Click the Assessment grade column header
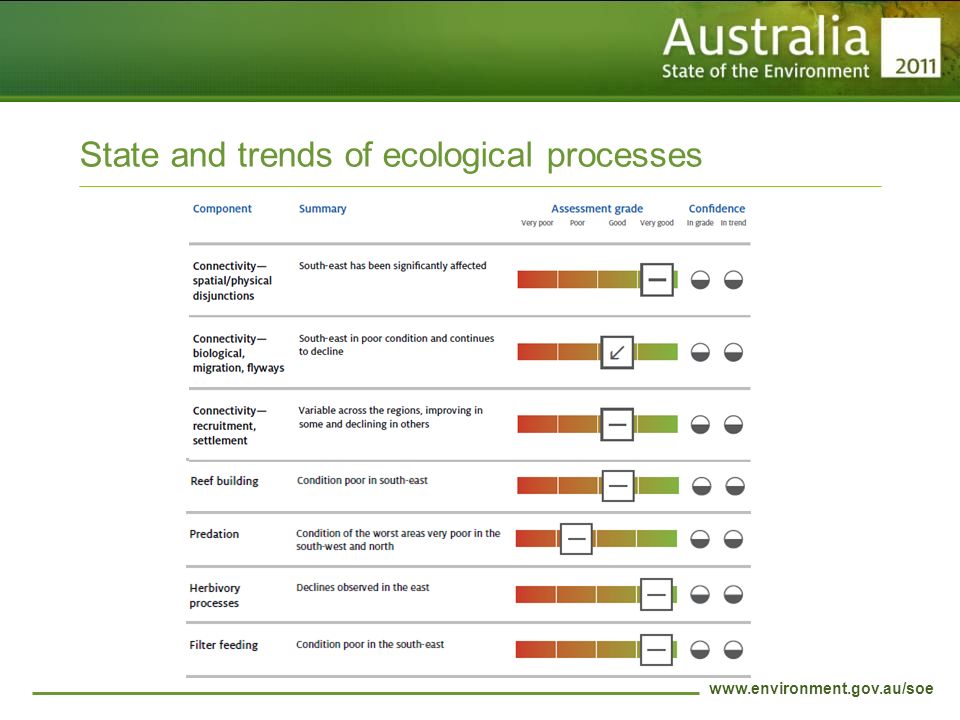This screenshot has height=720, width=960. [597, 209]
